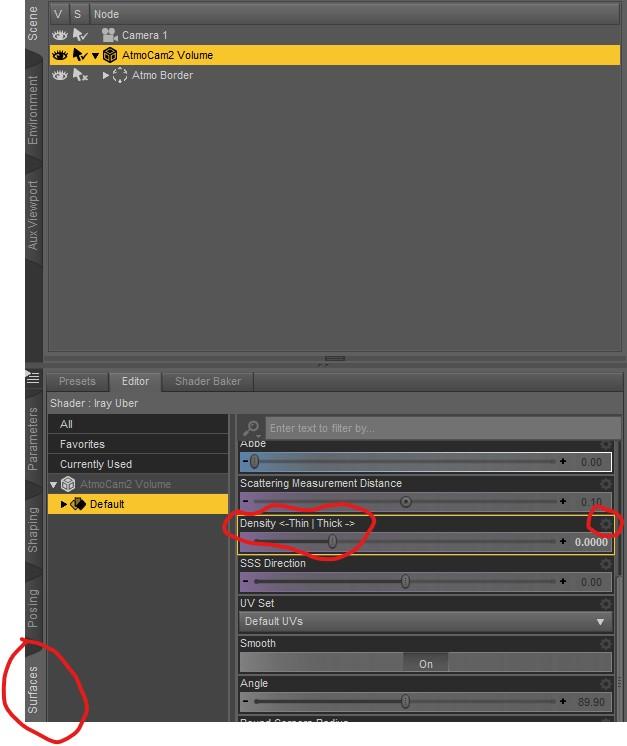The height and width of the screenshot is (746, 627).
Task: Select the All filter category
Action: point(138,424)
